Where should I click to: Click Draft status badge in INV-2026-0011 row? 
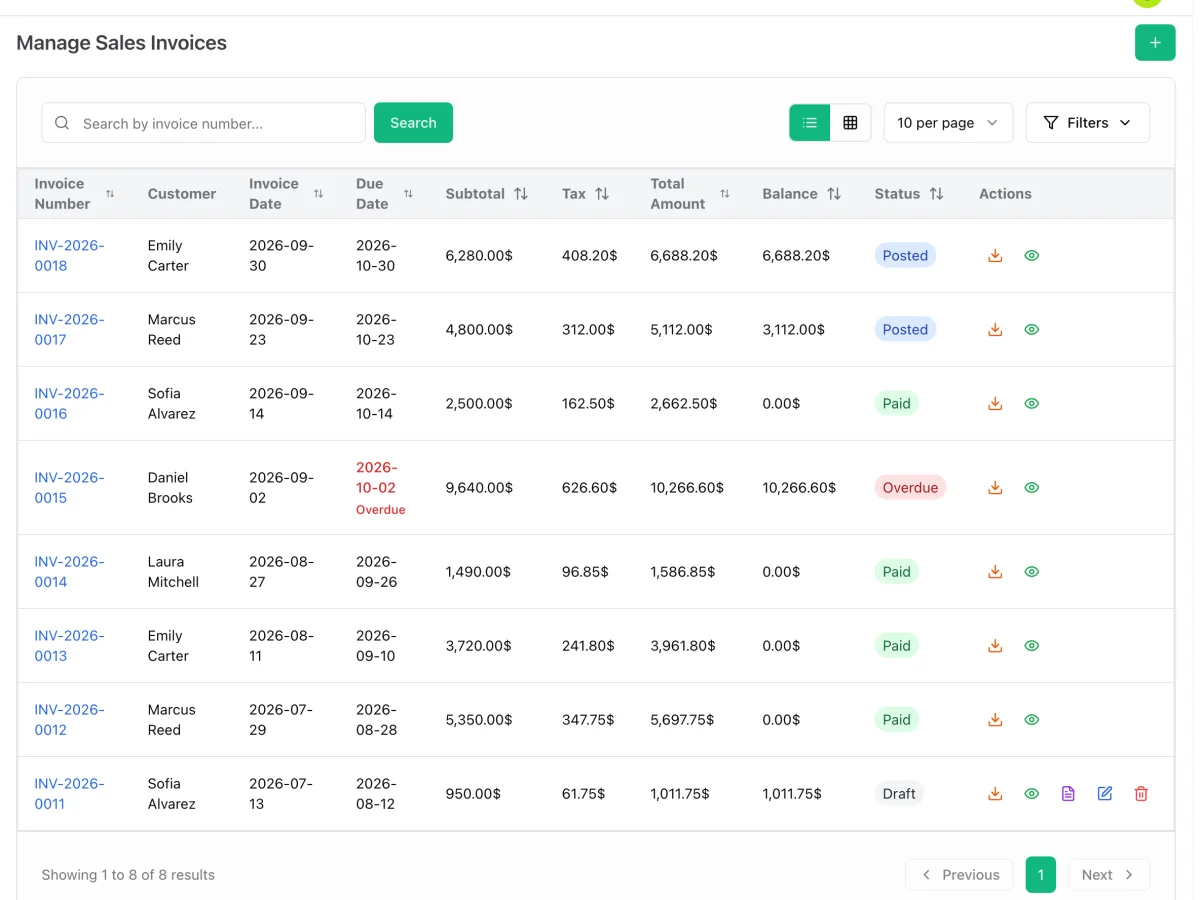click(899, 794)
